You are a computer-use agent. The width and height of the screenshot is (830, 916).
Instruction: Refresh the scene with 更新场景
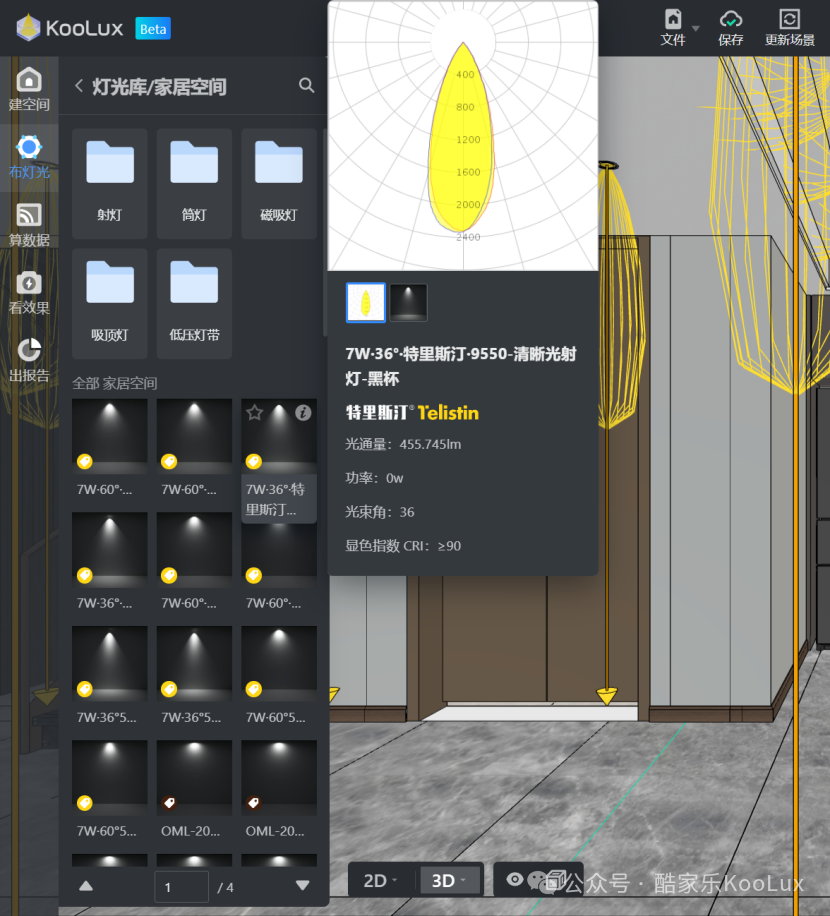790,28
